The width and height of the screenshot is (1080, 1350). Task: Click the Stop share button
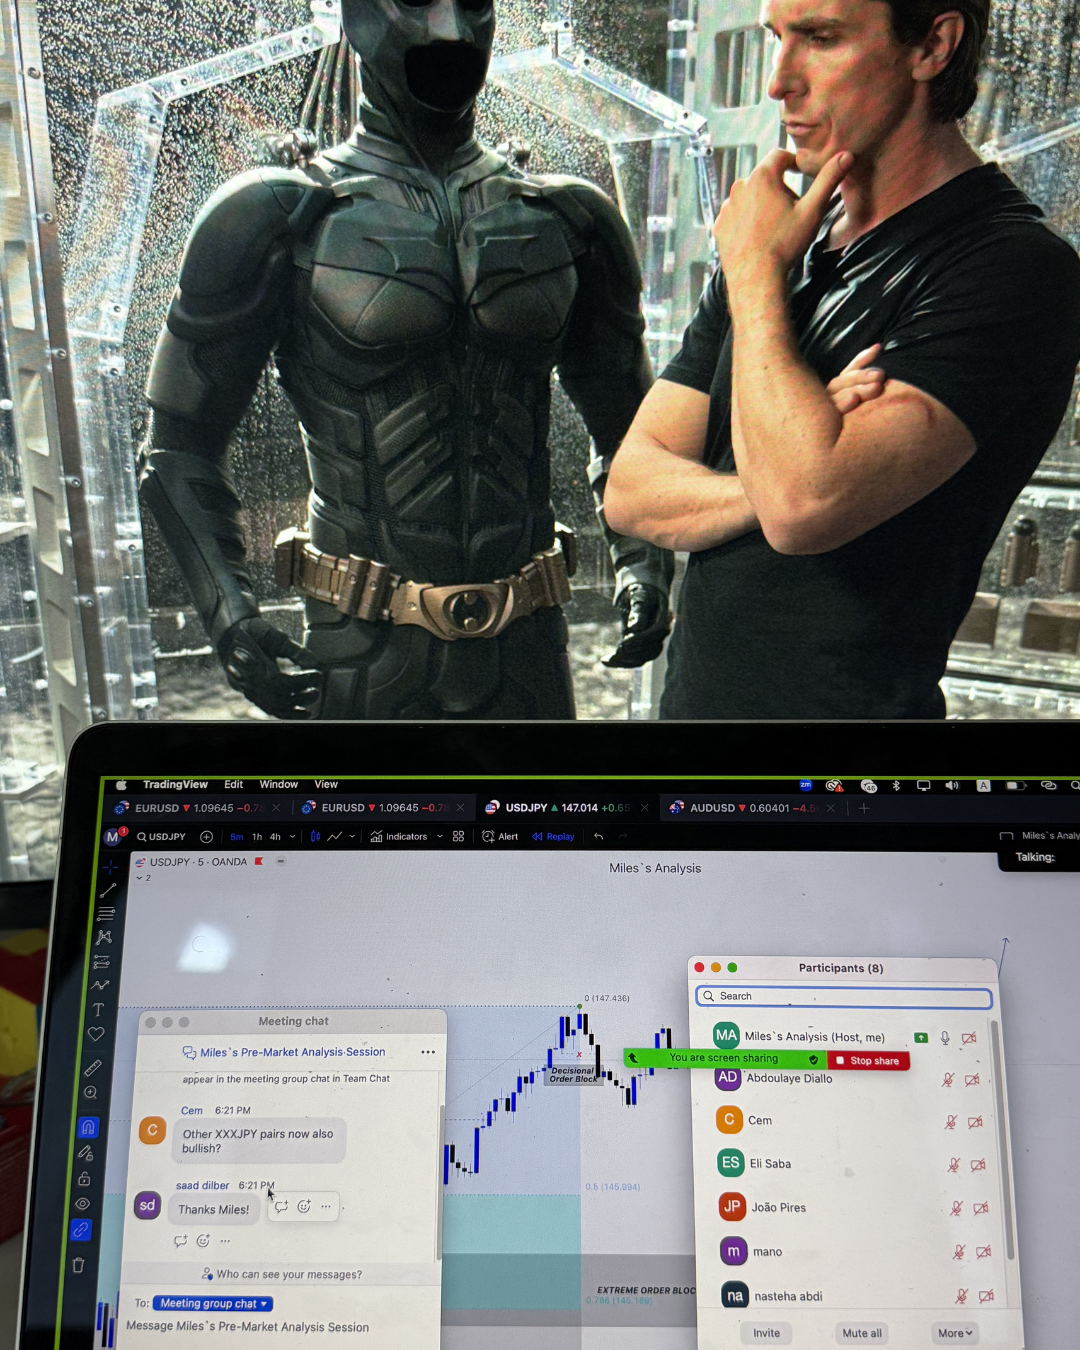click(x=868, y=1061)
